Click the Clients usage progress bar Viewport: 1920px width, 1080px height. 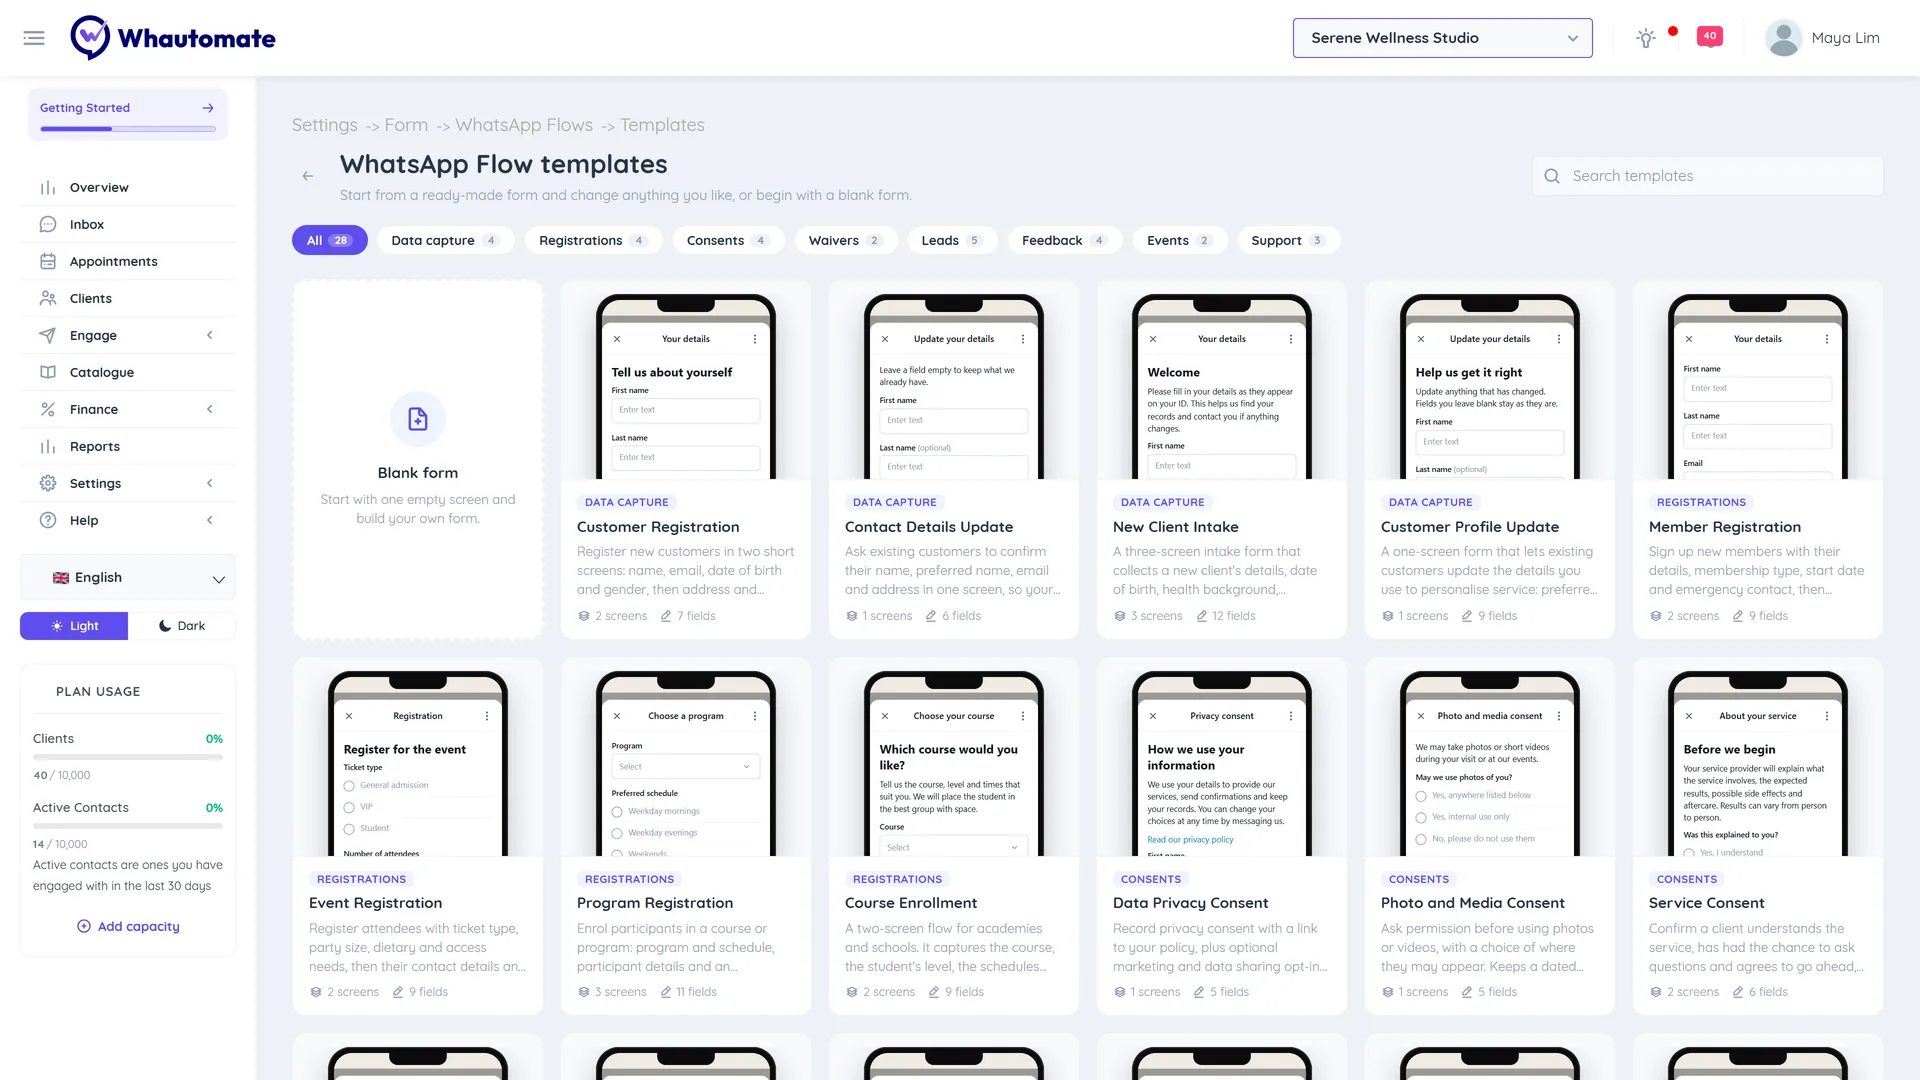[128, 757]
